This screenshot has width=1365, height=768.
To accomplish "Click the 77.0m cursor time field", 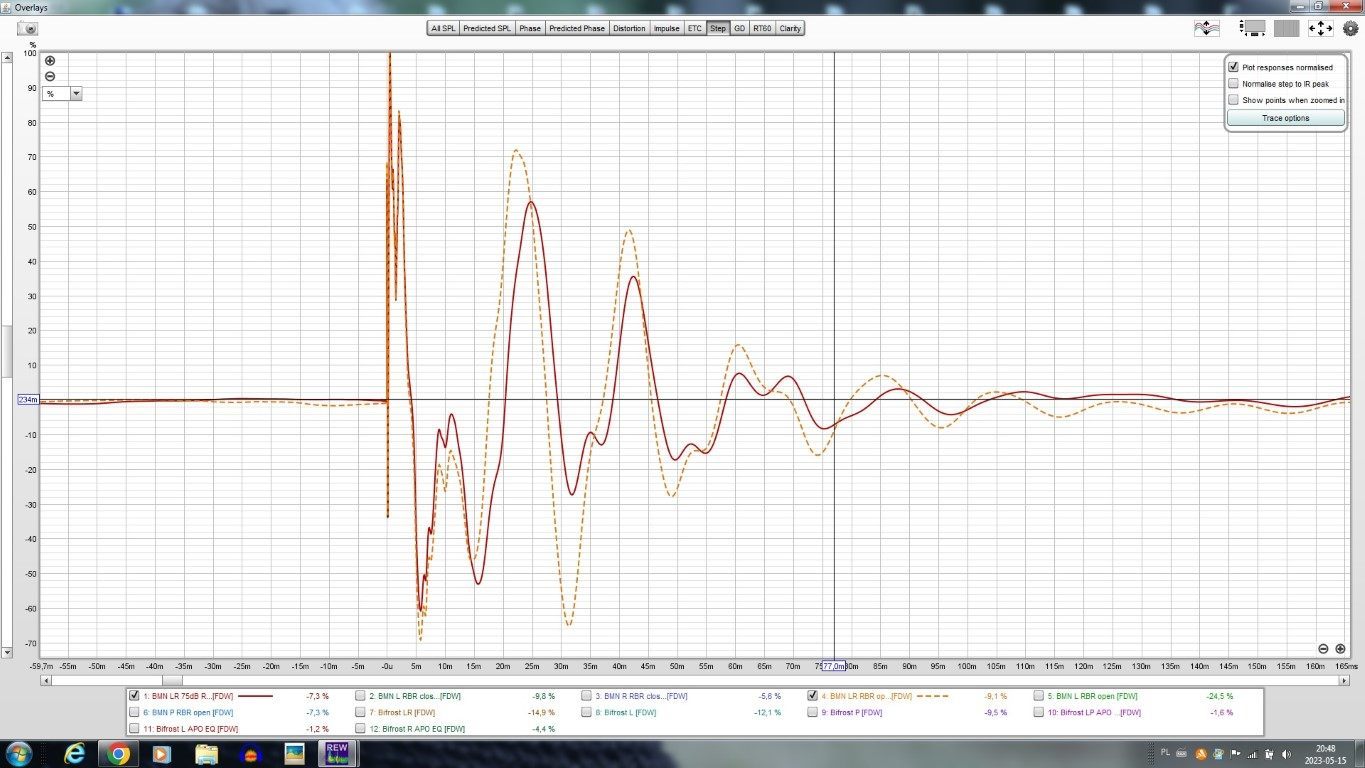I will (834, 666).
